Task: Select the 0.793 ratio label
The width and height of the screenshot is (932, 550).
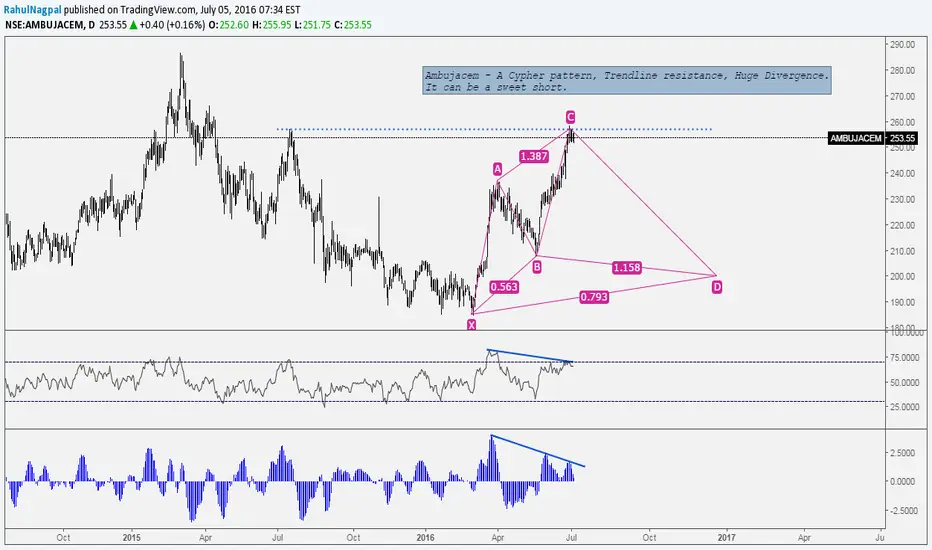Action: tap(594, 297)
